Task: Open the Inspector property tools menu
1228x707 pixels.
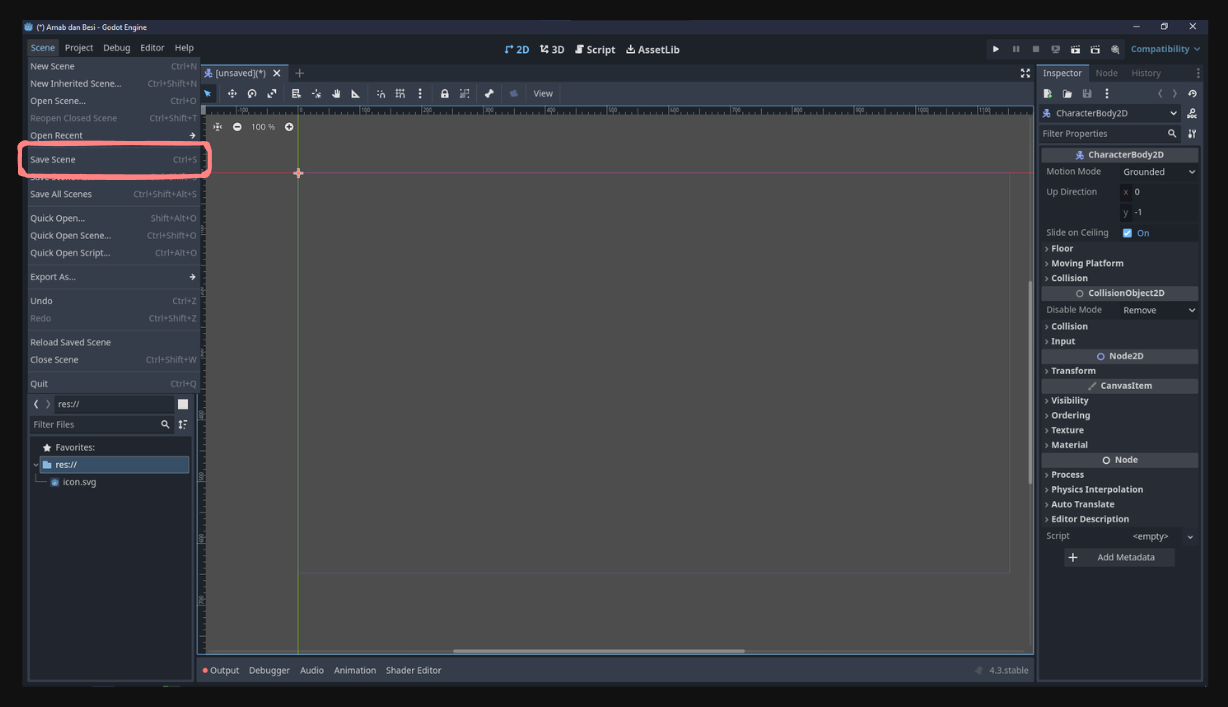Action: pyautogui.click(x=1192, y=133)
